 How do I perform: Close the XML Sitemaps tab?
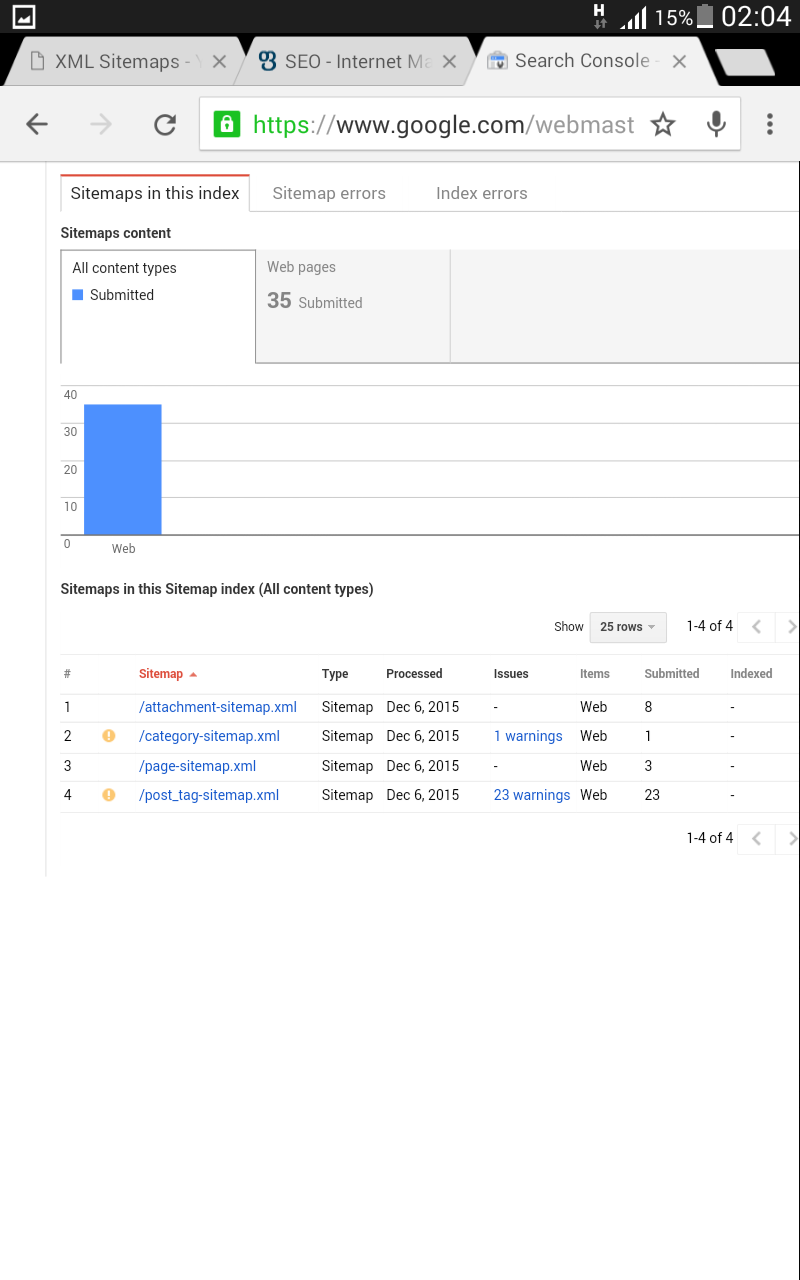[219, 62]
